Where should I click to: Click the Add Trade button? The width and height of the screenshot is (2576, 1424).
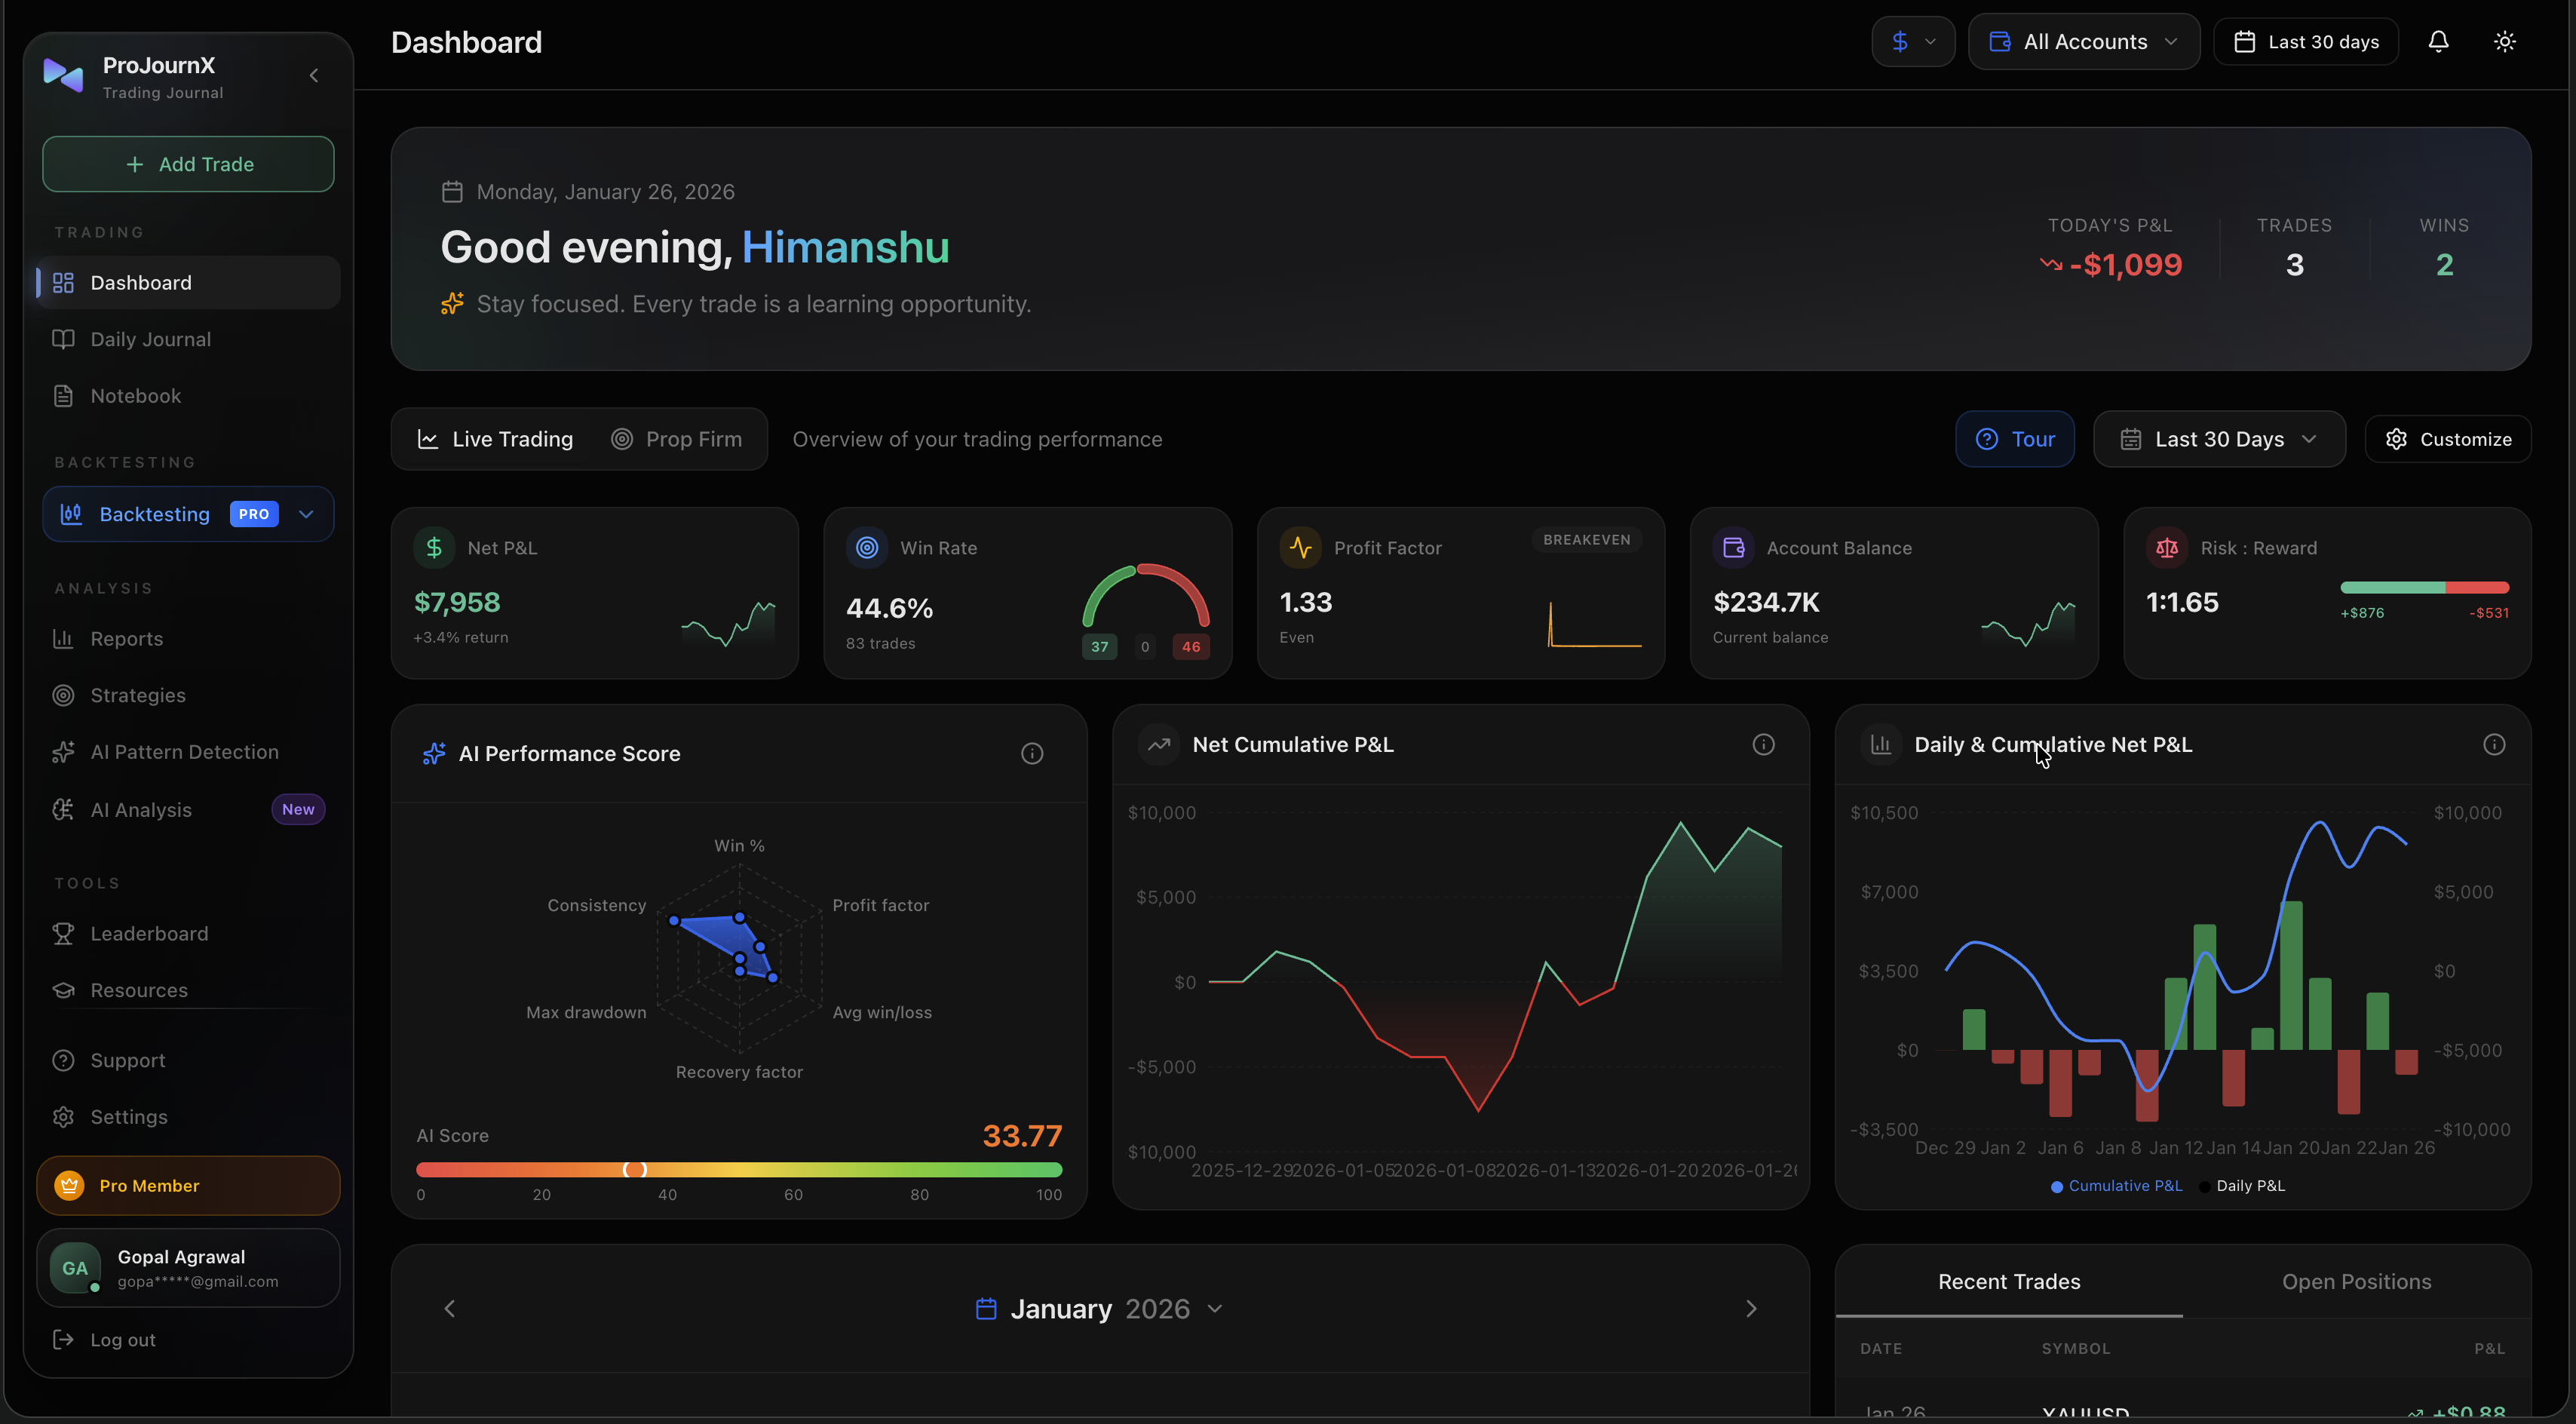point(188,163)
